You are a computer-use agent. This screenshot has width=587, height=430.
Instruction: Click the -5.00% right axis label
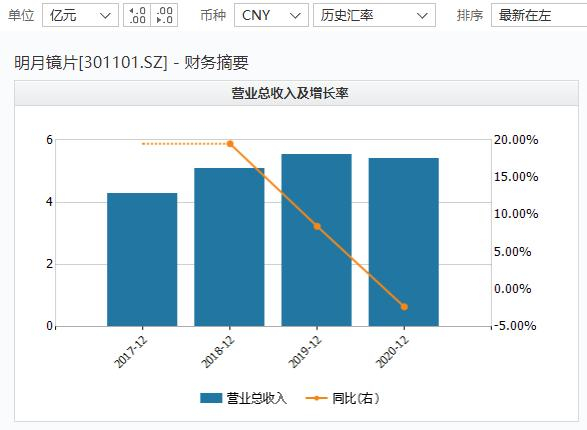coord(515,326)
